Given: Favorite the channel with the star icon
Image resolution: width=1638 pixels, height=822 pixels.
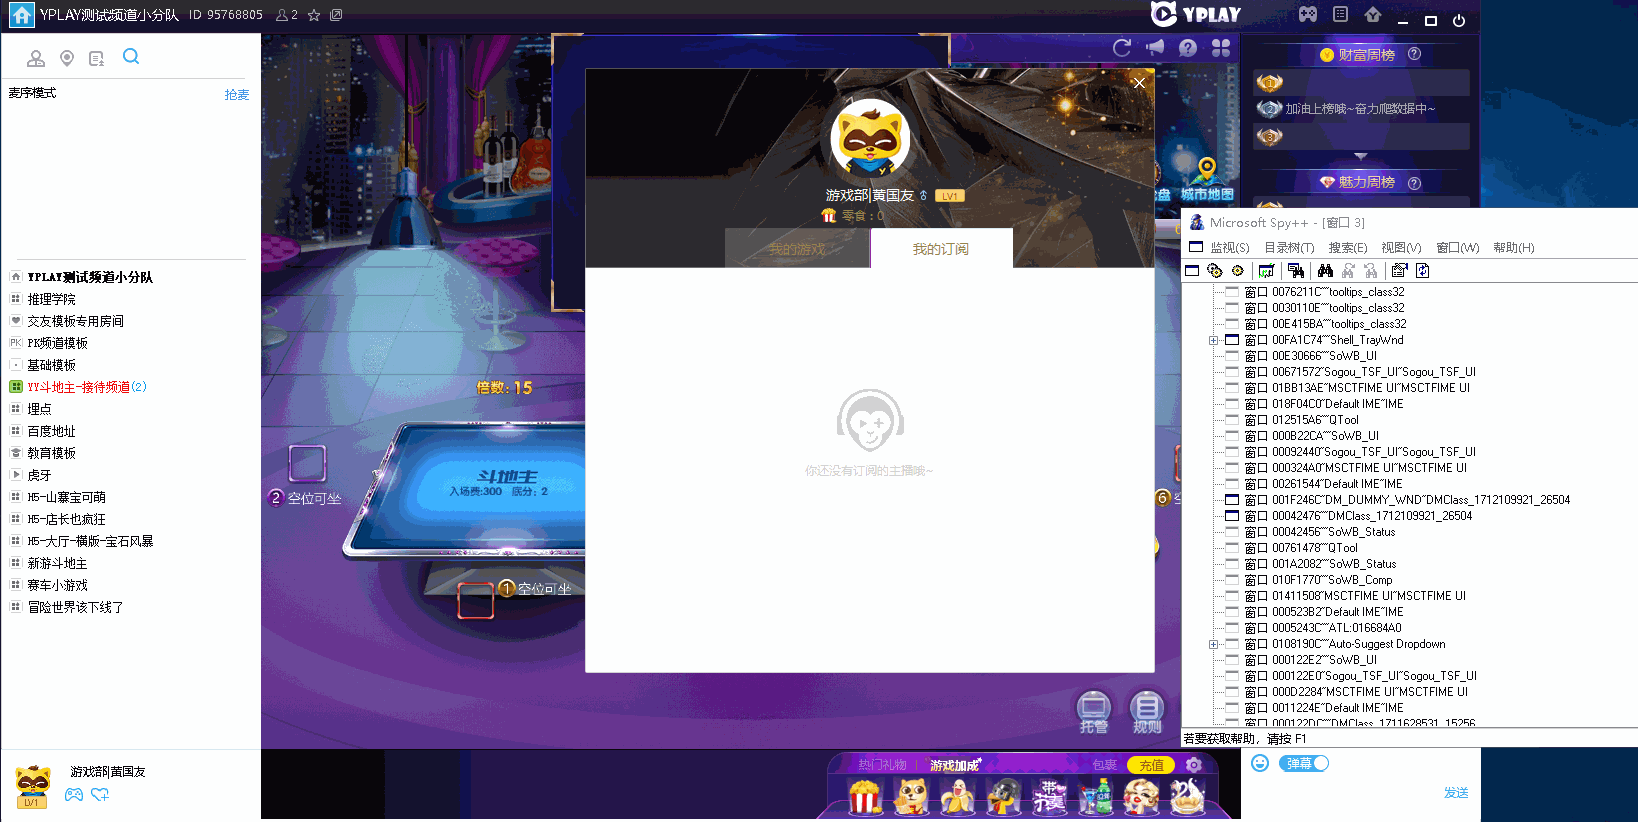Looking at the screenshot, I should click(x=314, y=15).
